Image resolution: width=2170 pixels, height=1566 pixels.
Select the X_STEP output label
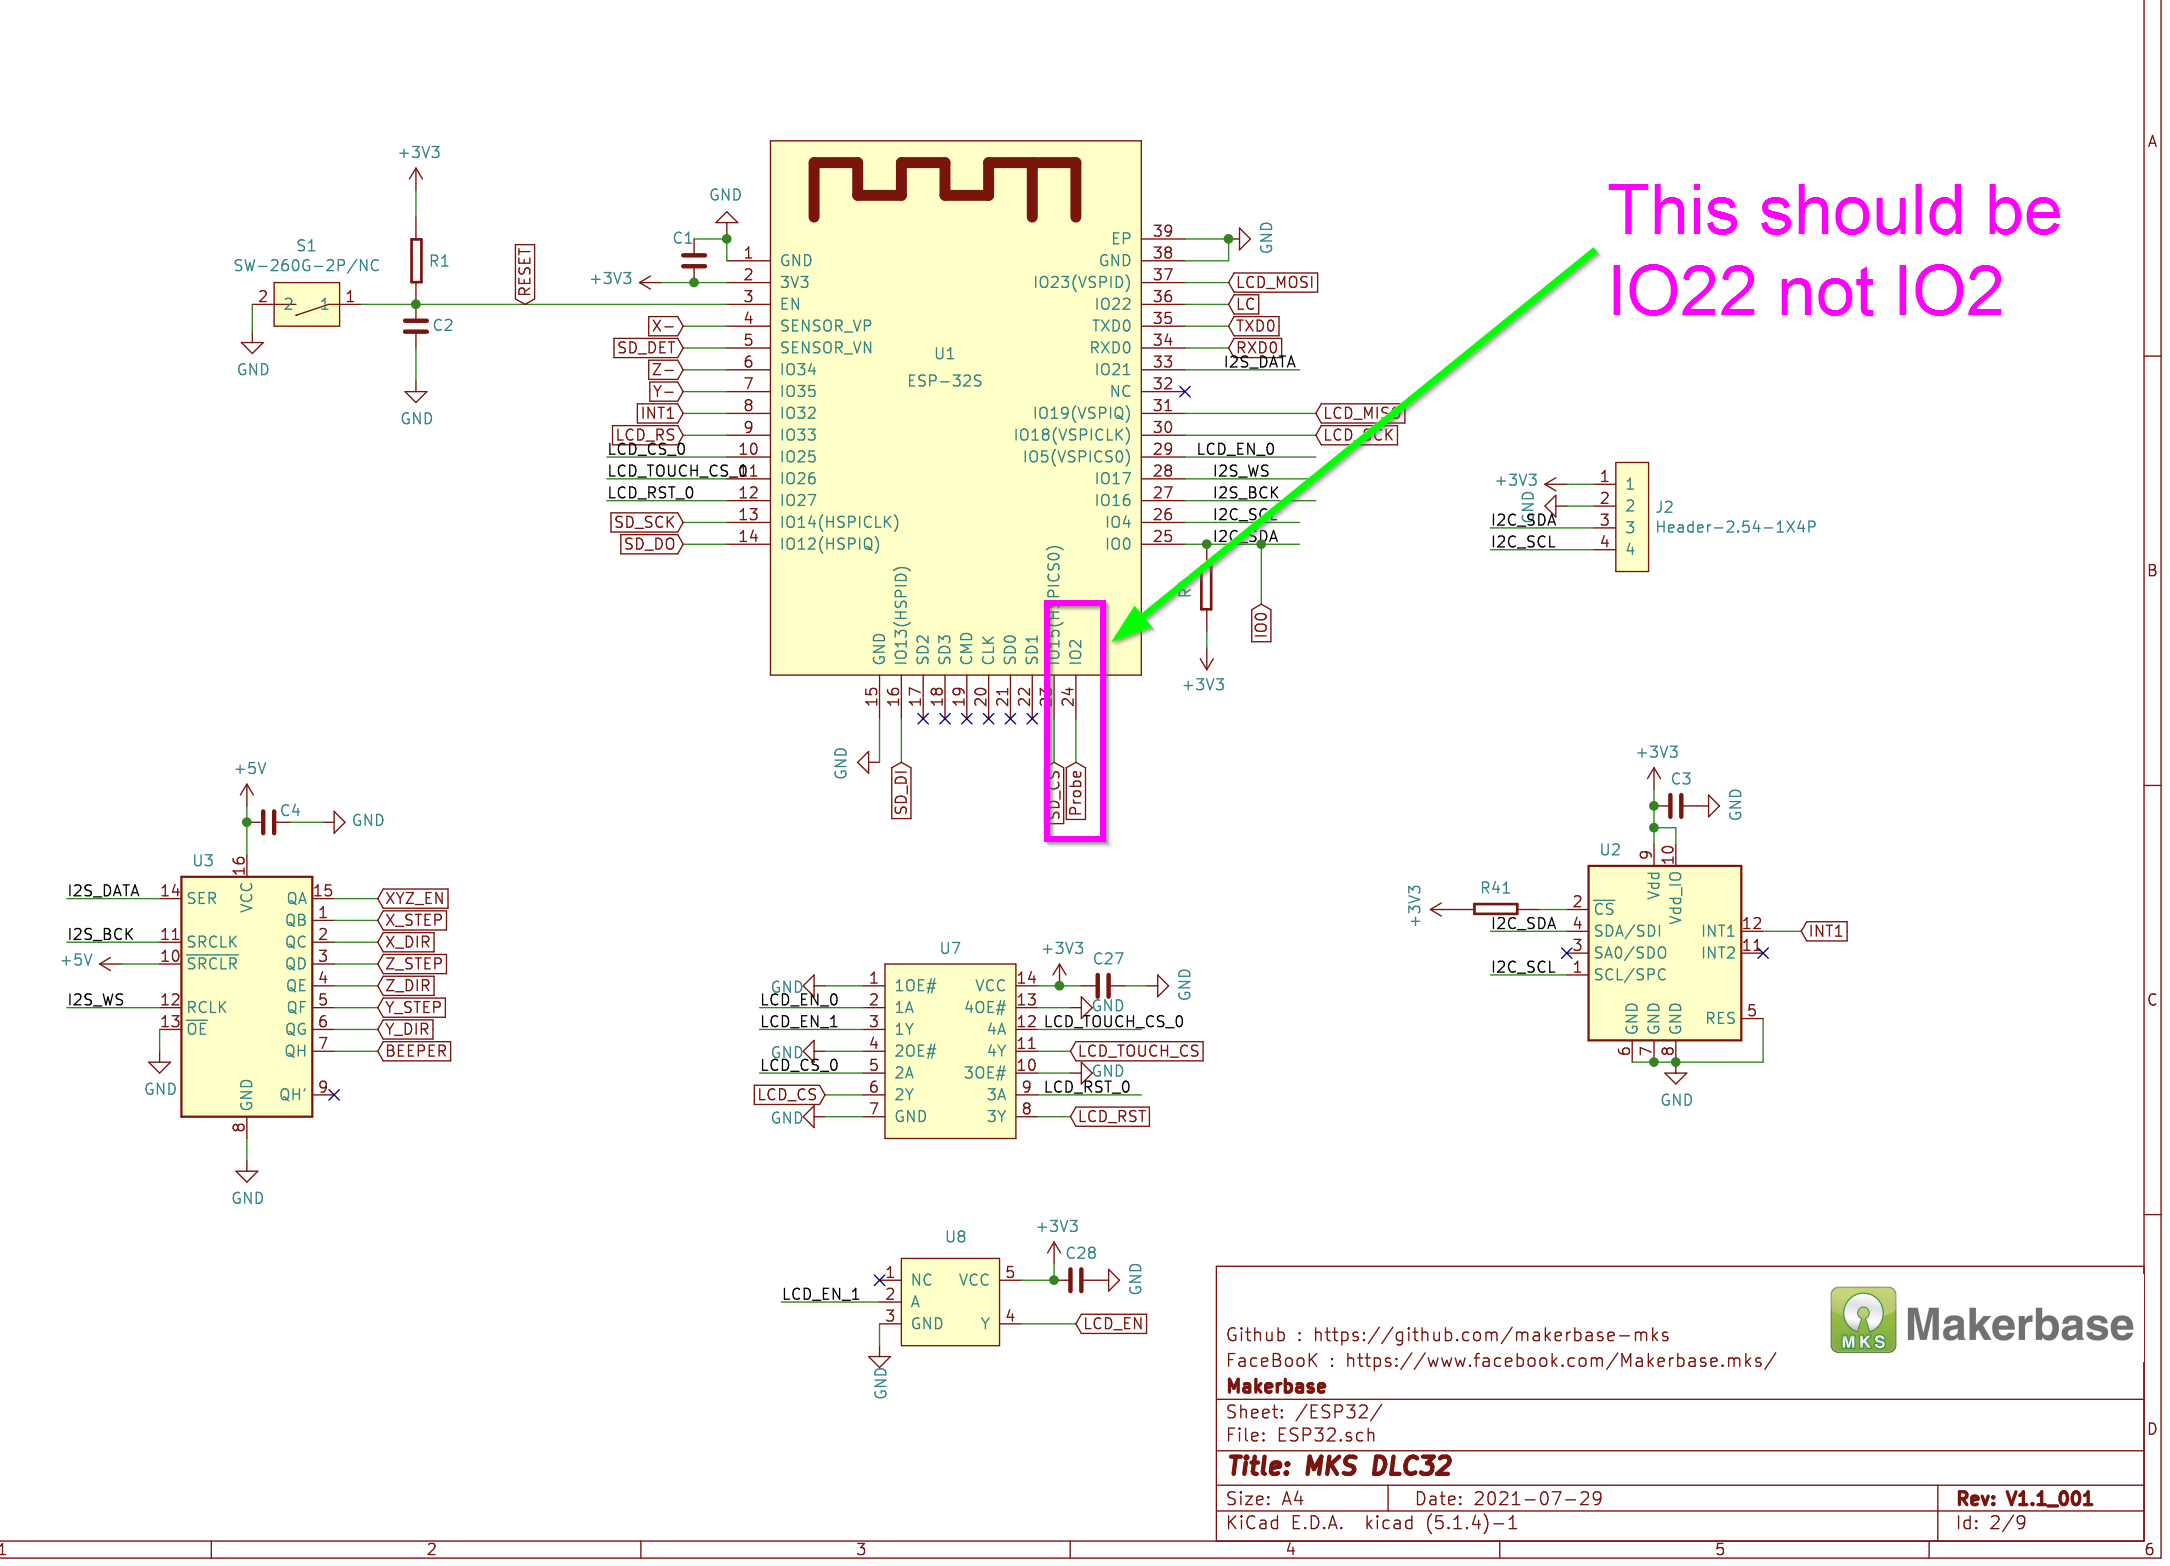click(x=412, y=920)
